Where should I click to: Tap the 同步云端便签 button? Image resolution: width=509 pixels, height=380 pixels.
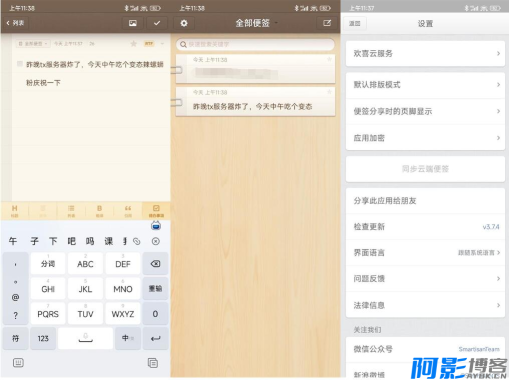(425, 169)
